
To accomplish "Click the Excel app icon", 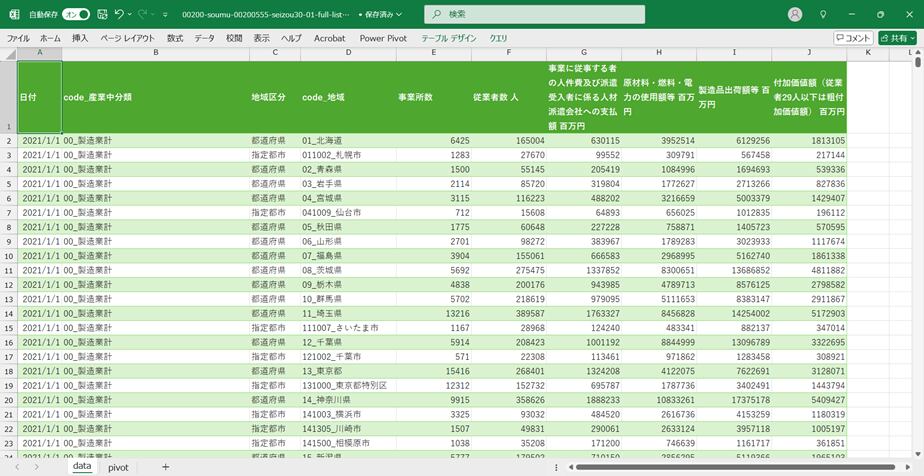I will (x=13, y=15).
